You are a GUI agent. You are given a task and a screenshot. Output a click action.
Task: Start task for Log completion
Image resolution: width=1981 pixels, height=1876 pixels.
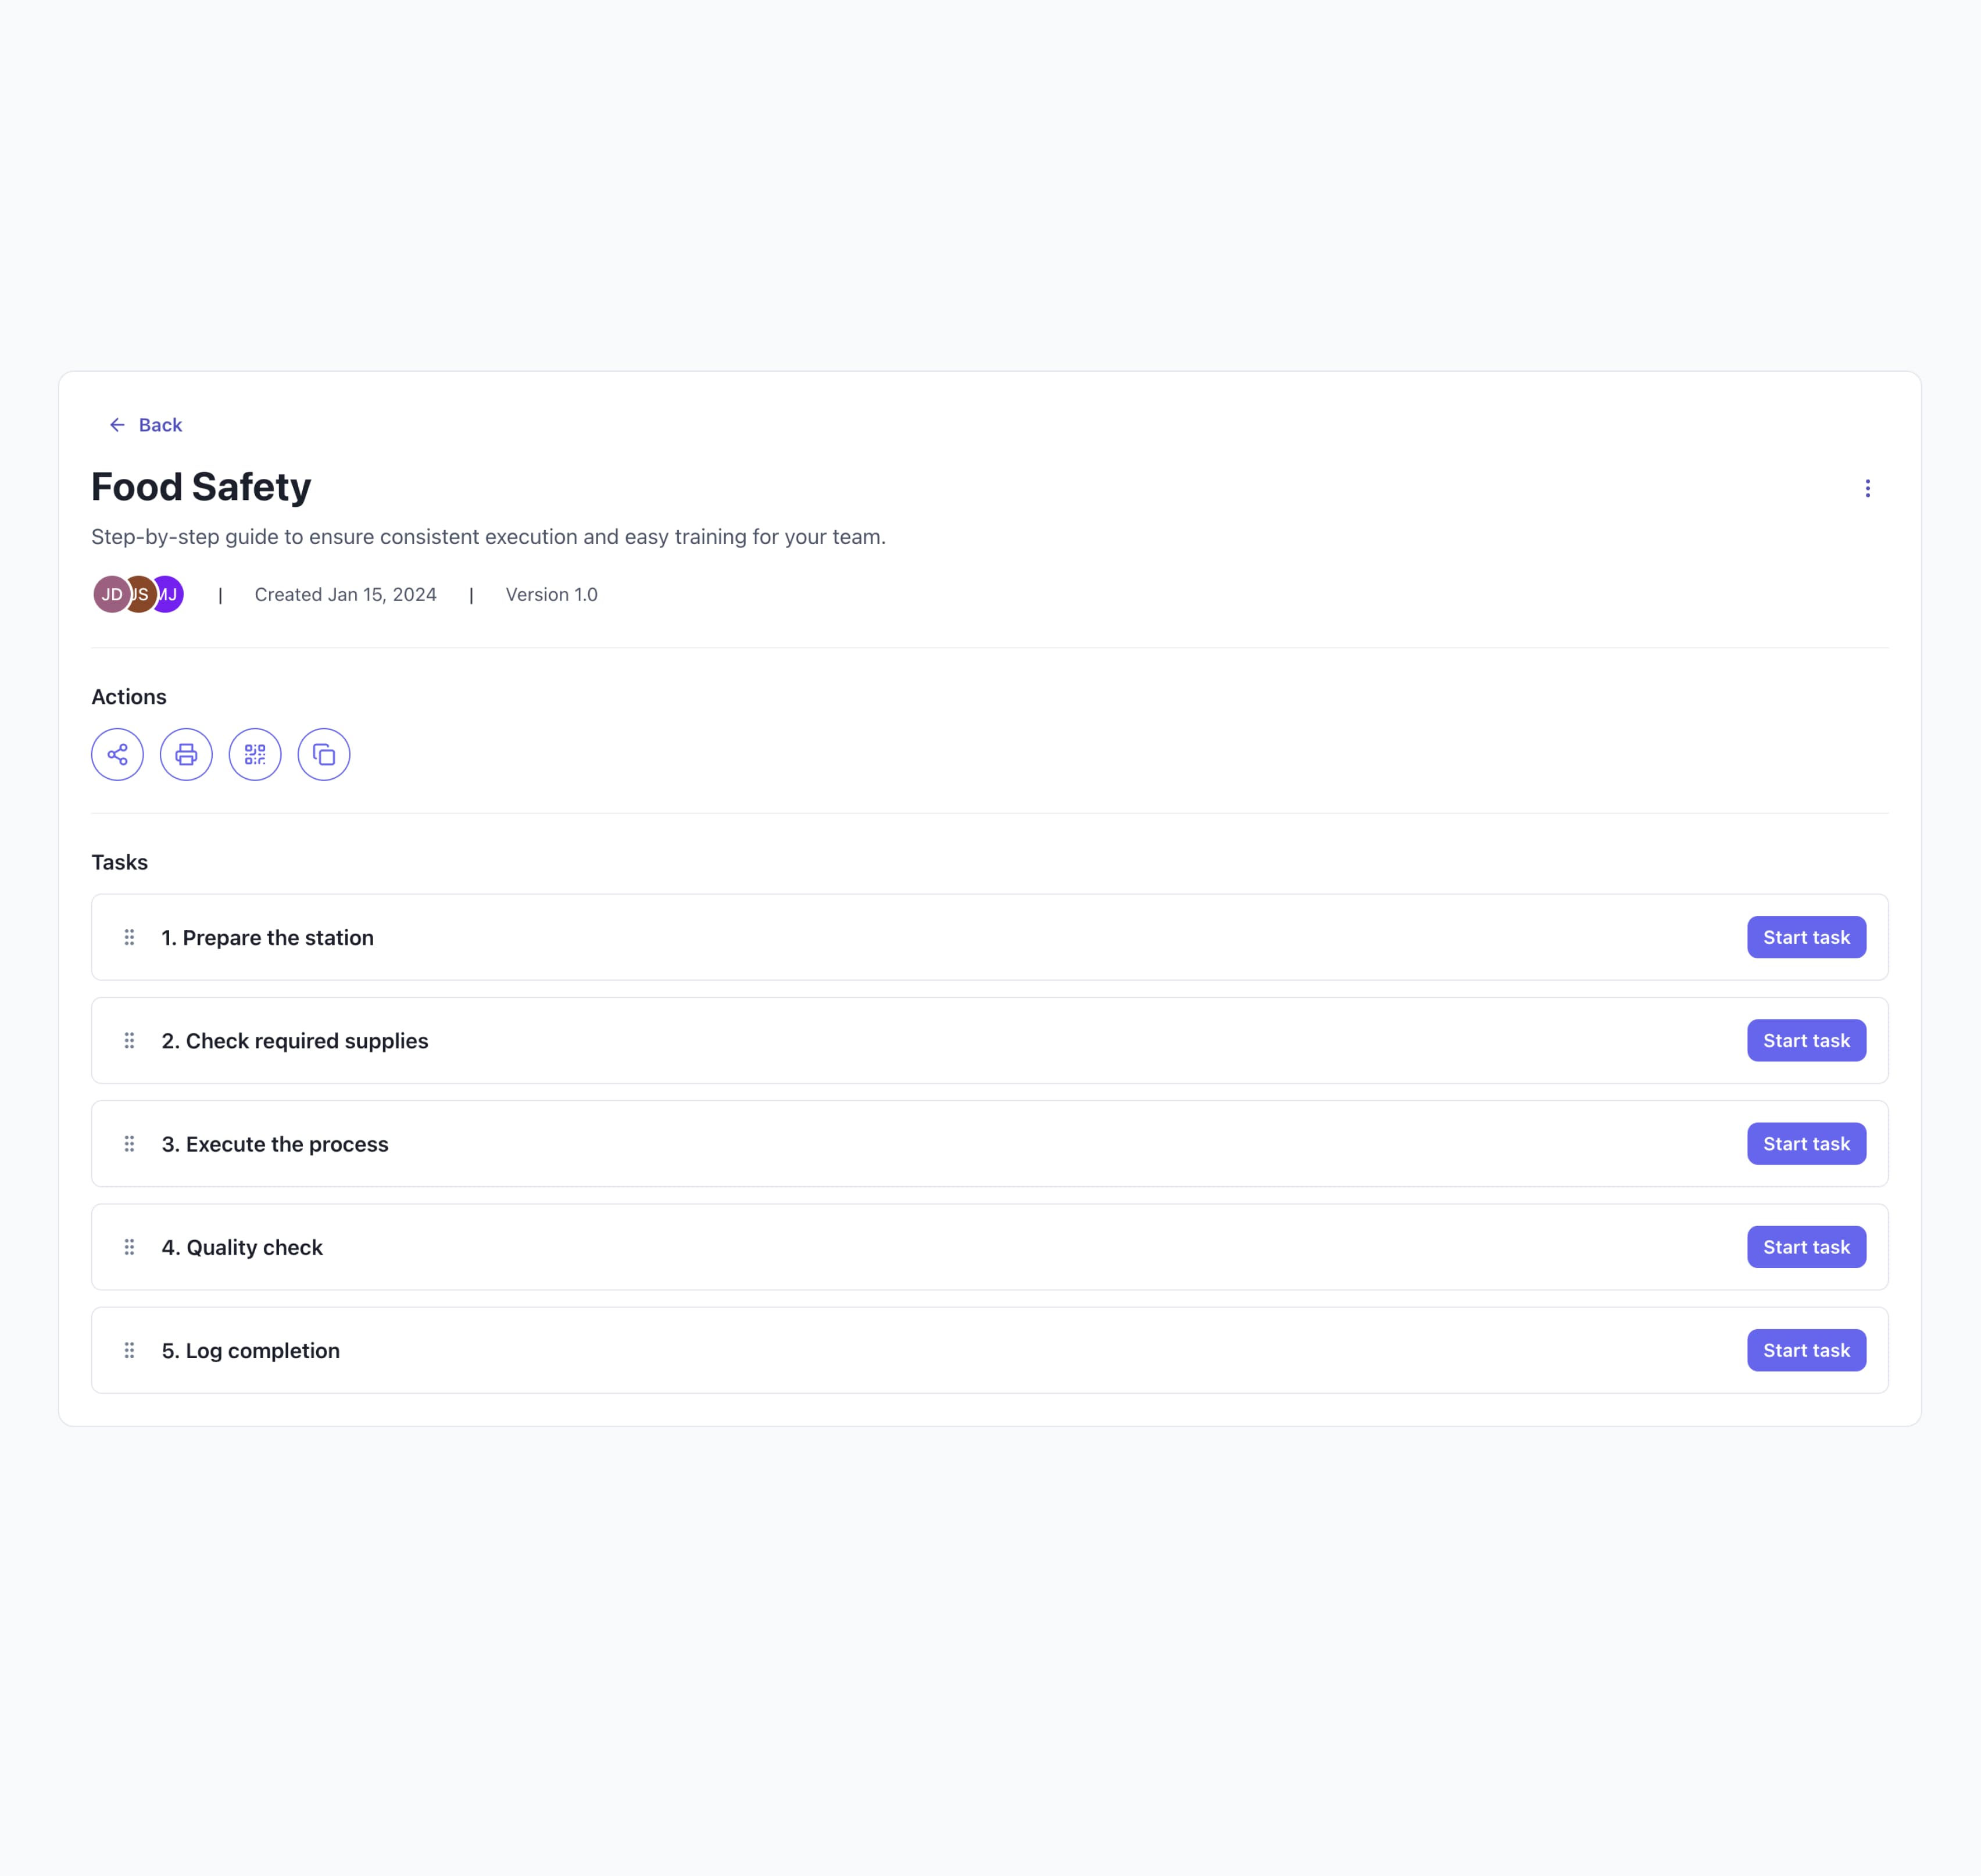coord(1806,1349)
